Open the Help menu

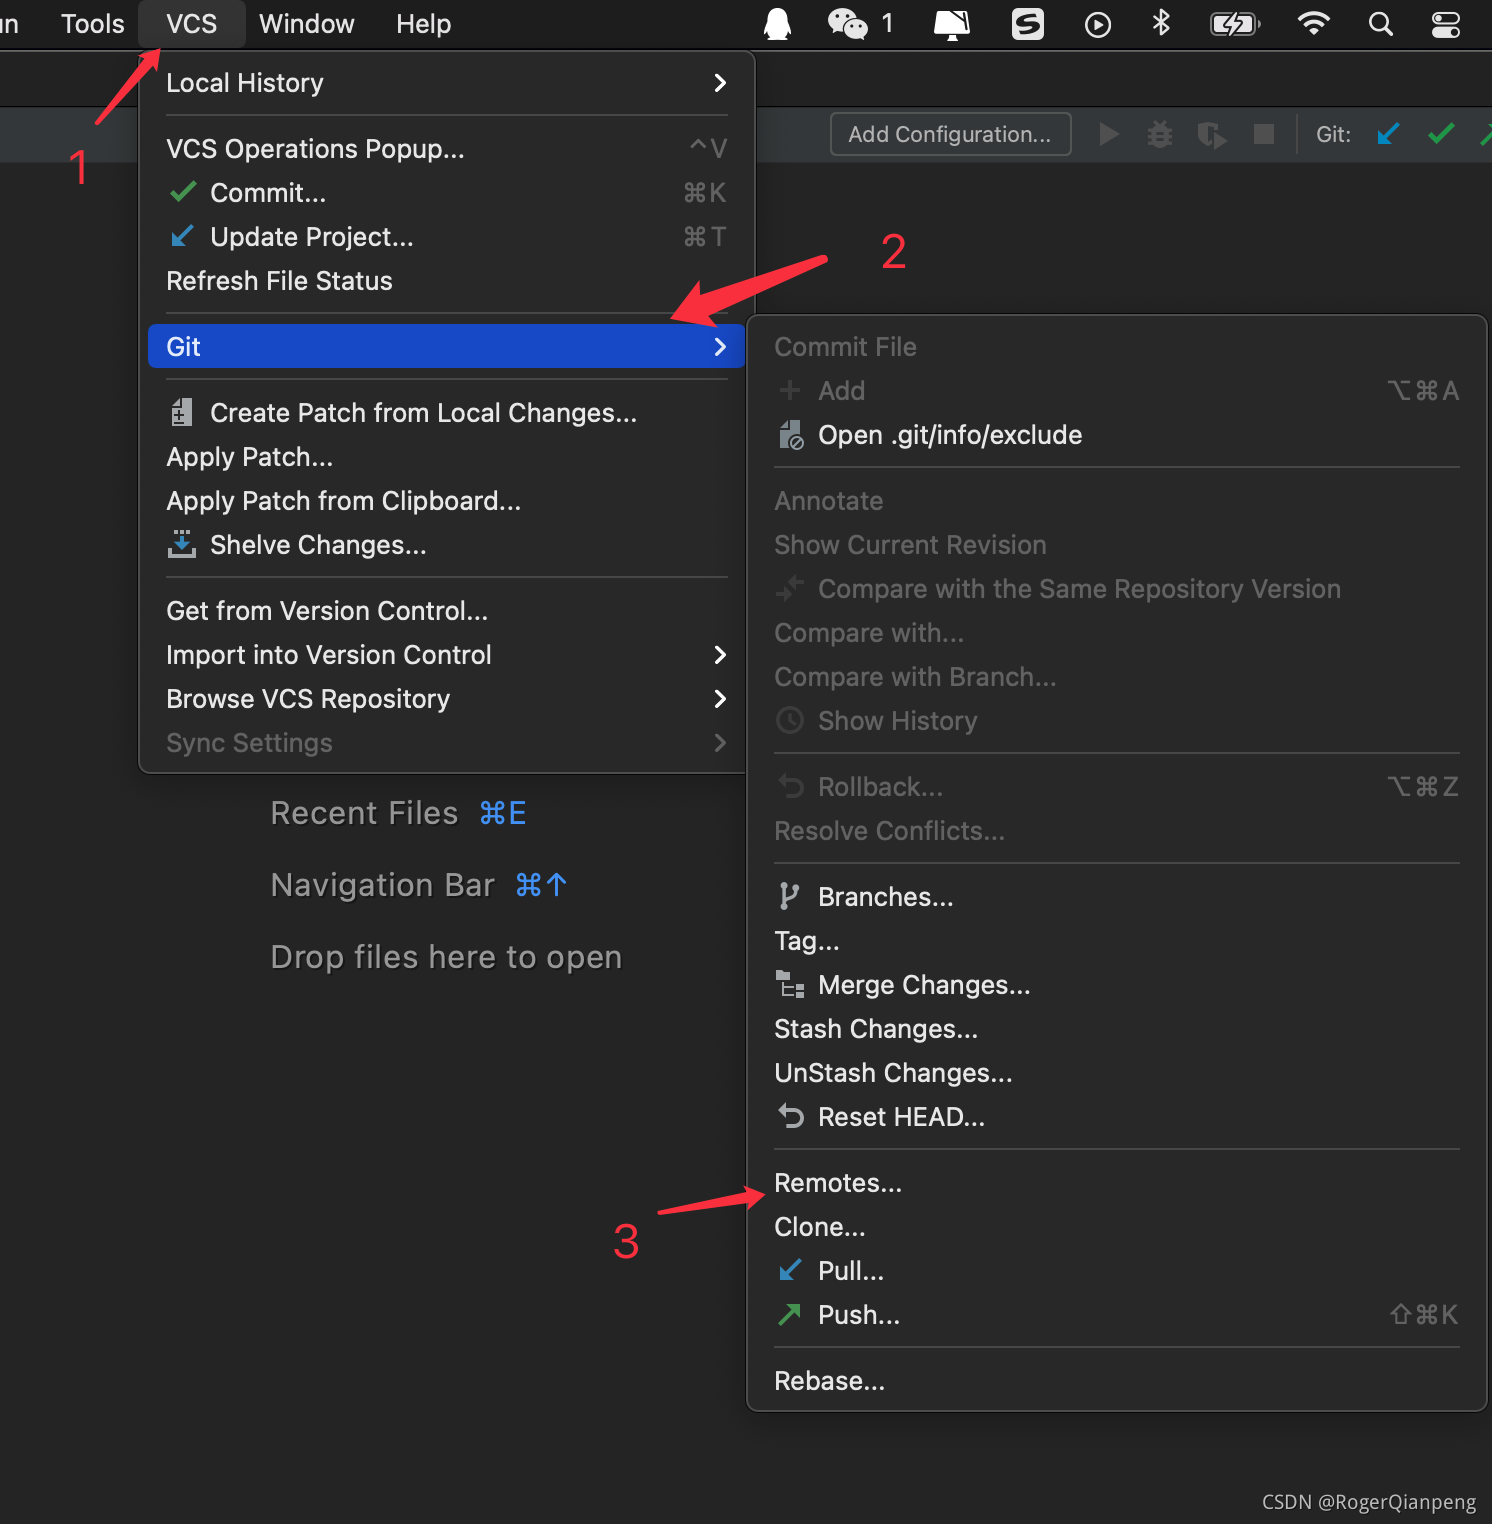[x=424, y=24]
